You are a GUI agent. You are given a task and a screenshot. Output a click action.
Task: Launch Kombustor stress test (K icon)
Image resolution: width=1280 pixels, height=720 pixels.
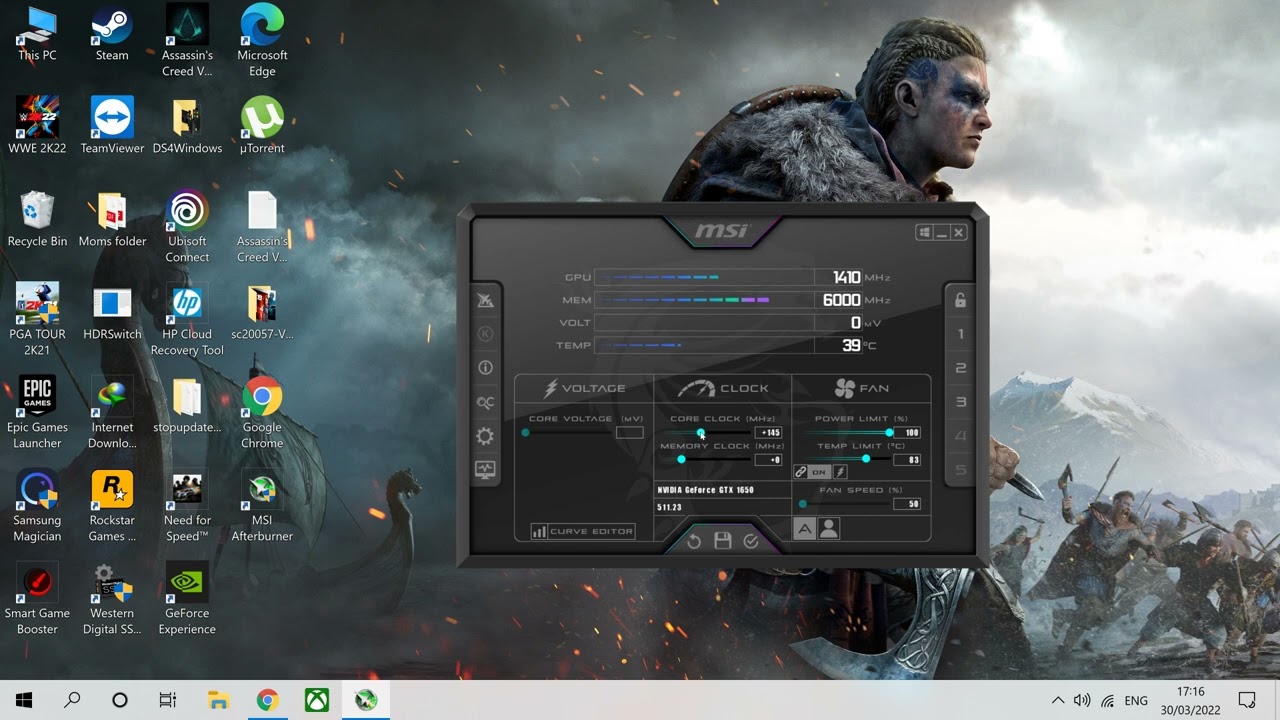click(x=485, y=333)
